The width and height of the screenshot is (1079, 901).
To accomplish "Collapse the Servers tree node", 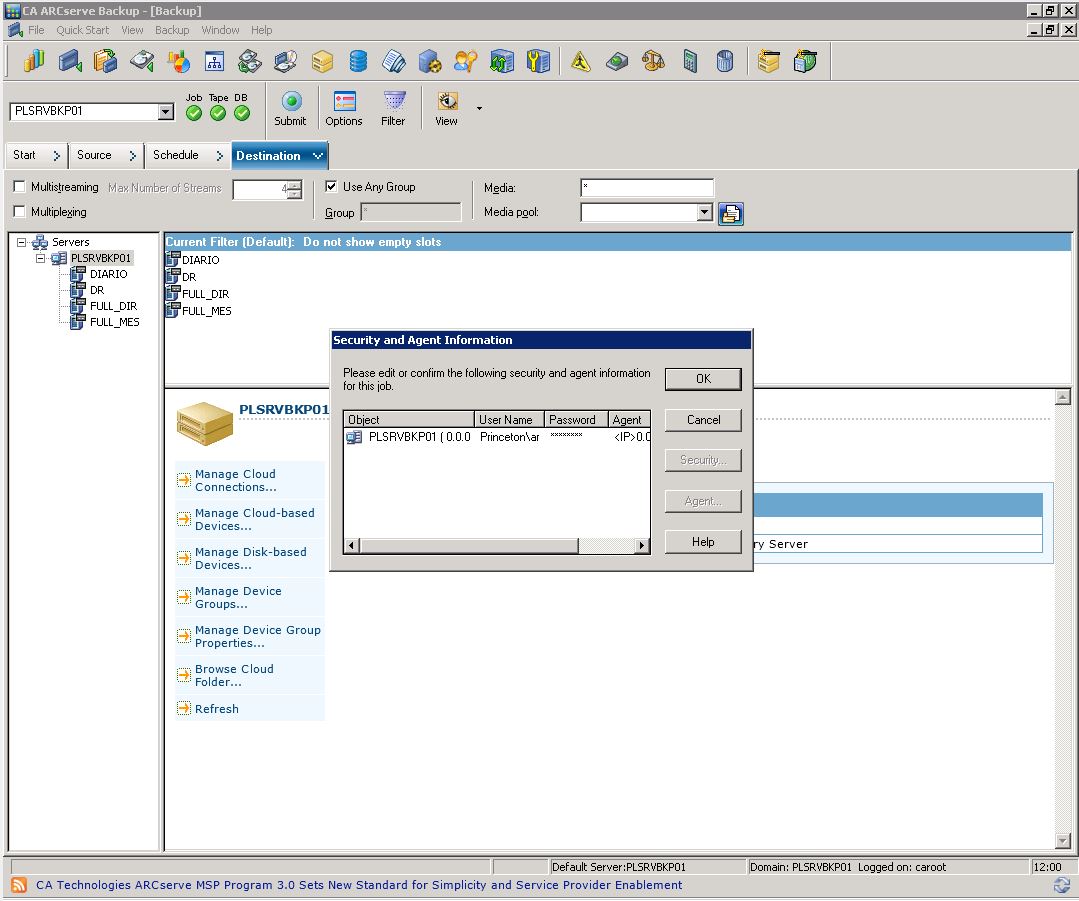I will click(x=22, y=242).
